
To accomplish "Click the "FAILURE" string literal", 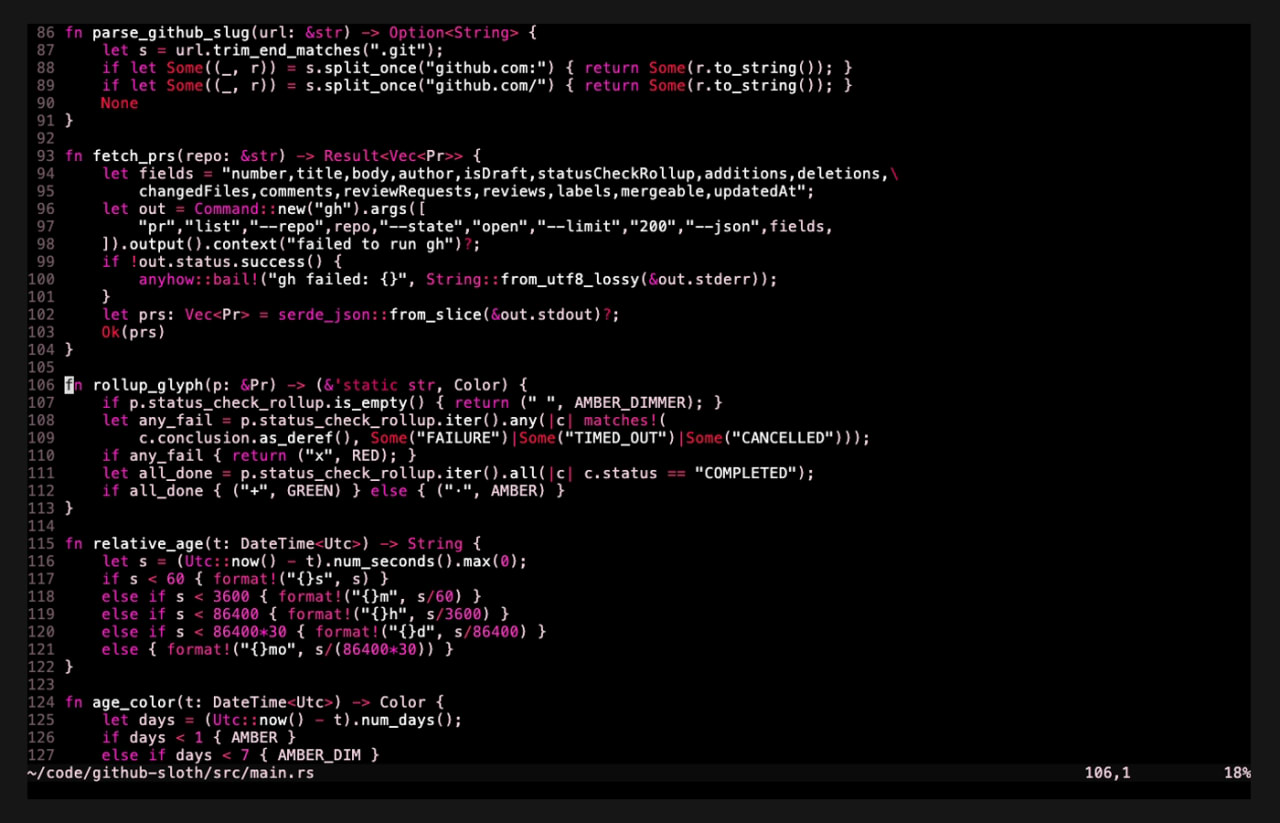I will pyautogui.click(x=460, y=438).
